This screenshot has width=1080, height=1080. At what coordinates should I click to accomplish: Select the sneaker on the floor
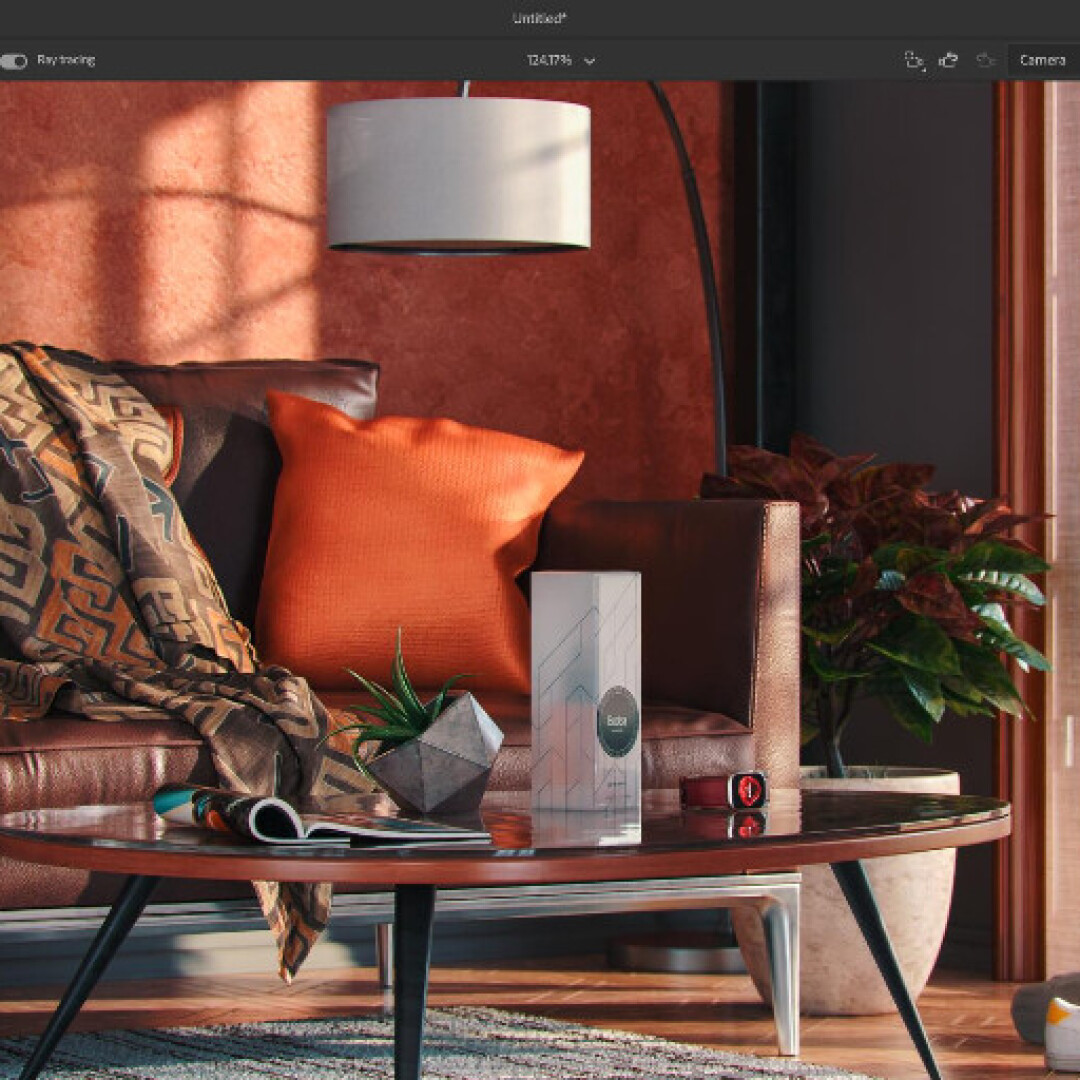click(x=1050, y=1020)
